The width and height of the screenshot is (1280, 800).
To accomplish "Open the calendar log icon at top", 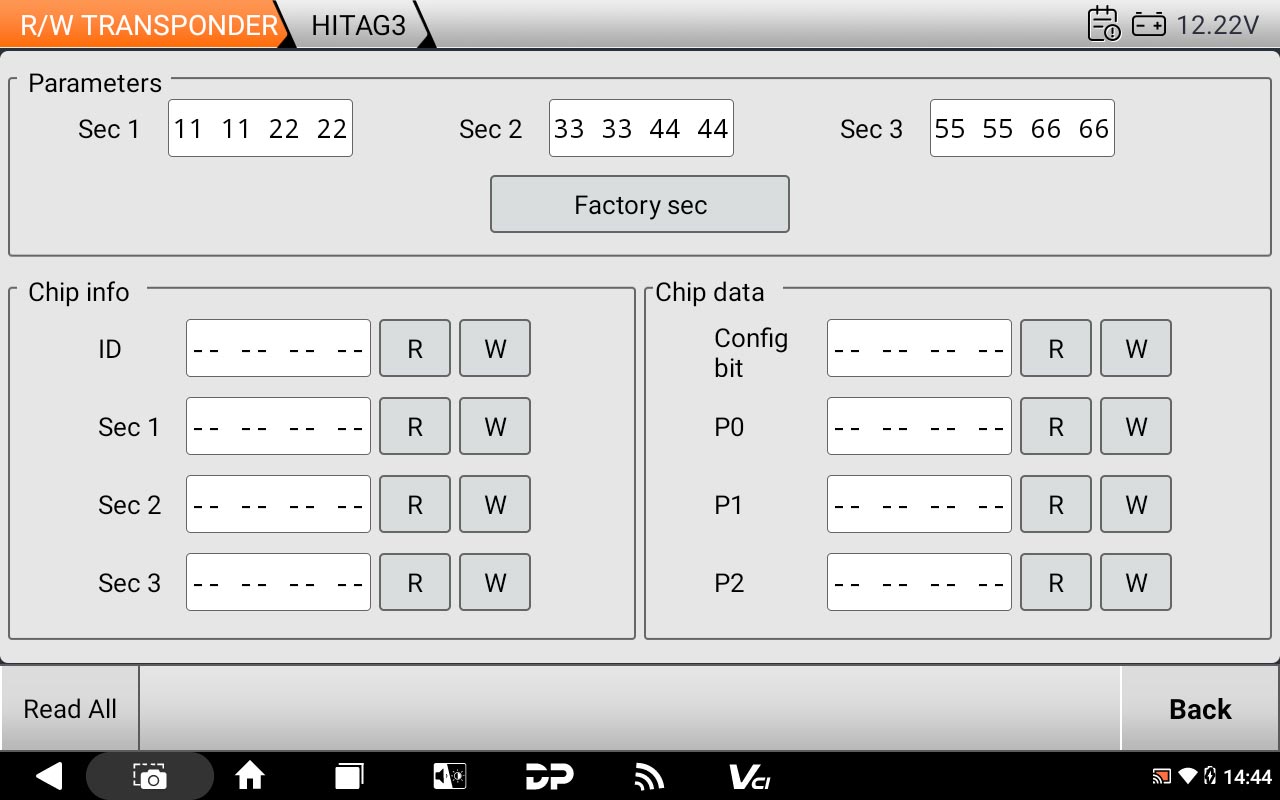I will 1103,24.
